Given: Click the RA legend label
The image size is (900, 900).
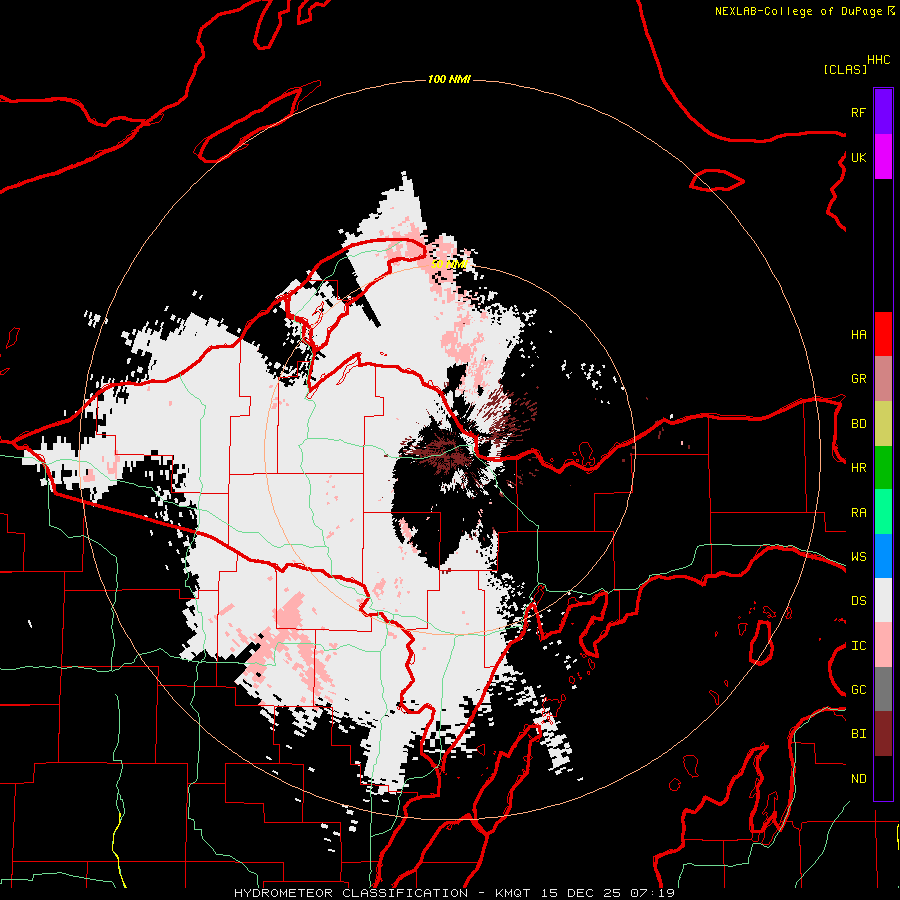Looking at the screenshot, I should (858, 513).
